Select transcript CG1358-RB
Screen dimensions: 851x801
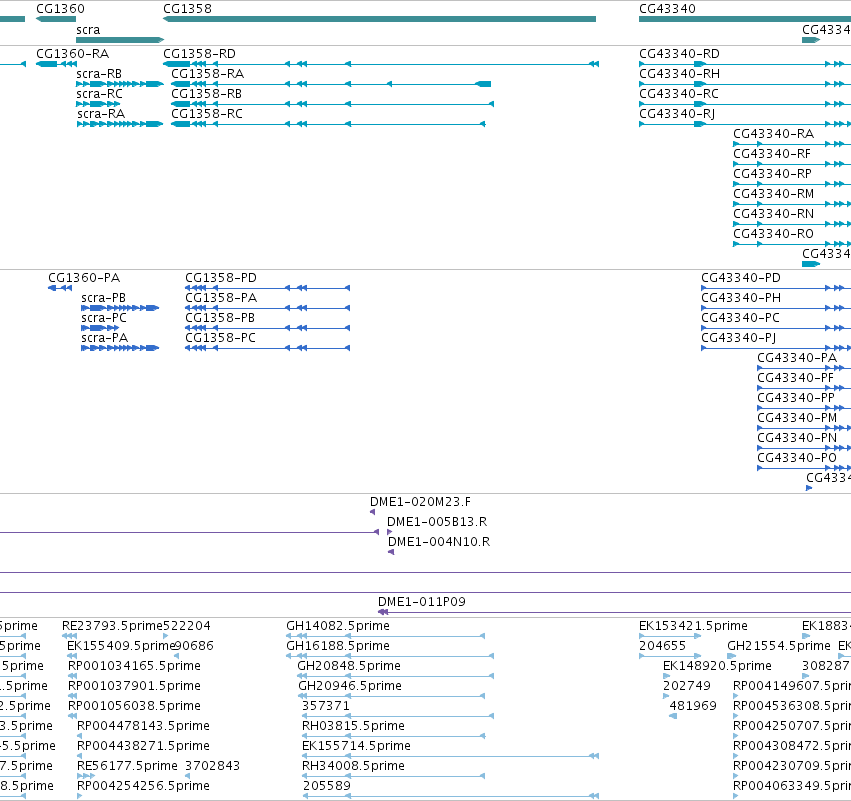coord(206,94)
